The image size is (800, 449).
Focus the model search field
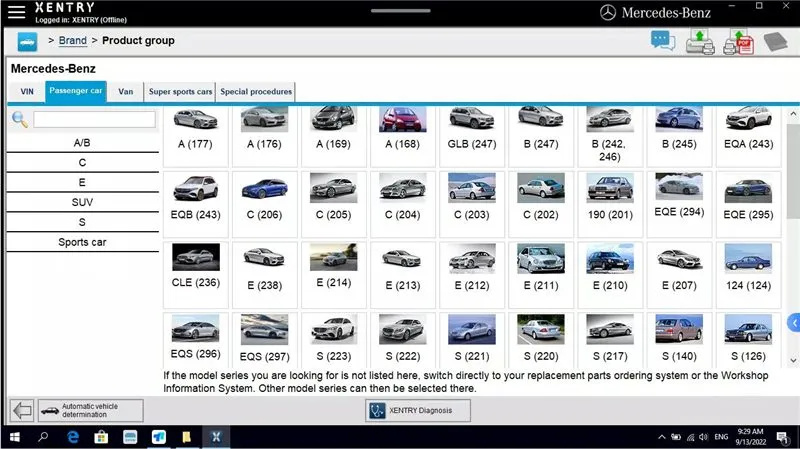pos(94,119)
